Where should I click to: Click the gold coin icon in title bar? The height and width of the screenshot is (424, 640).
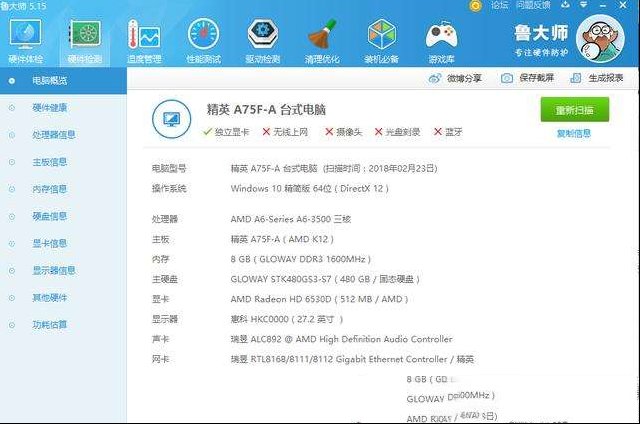click(475, 5)
